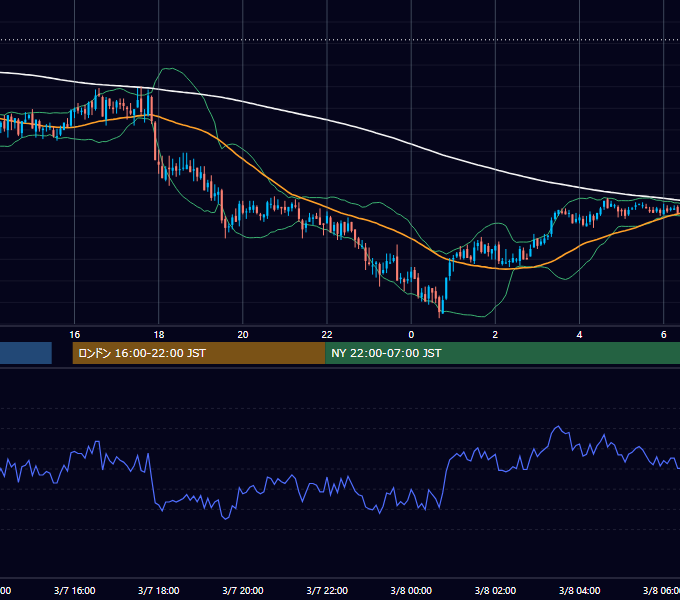The image size is (680, 600).
Task: Click the '20' hour label on price chart axis
Action: click(243, 334)
